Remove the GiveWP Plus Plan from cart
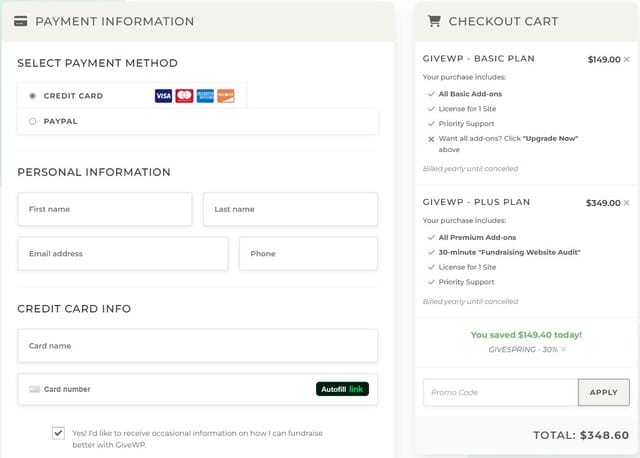The width and height of the screenshot is (640, 458). tap(626, 203)
